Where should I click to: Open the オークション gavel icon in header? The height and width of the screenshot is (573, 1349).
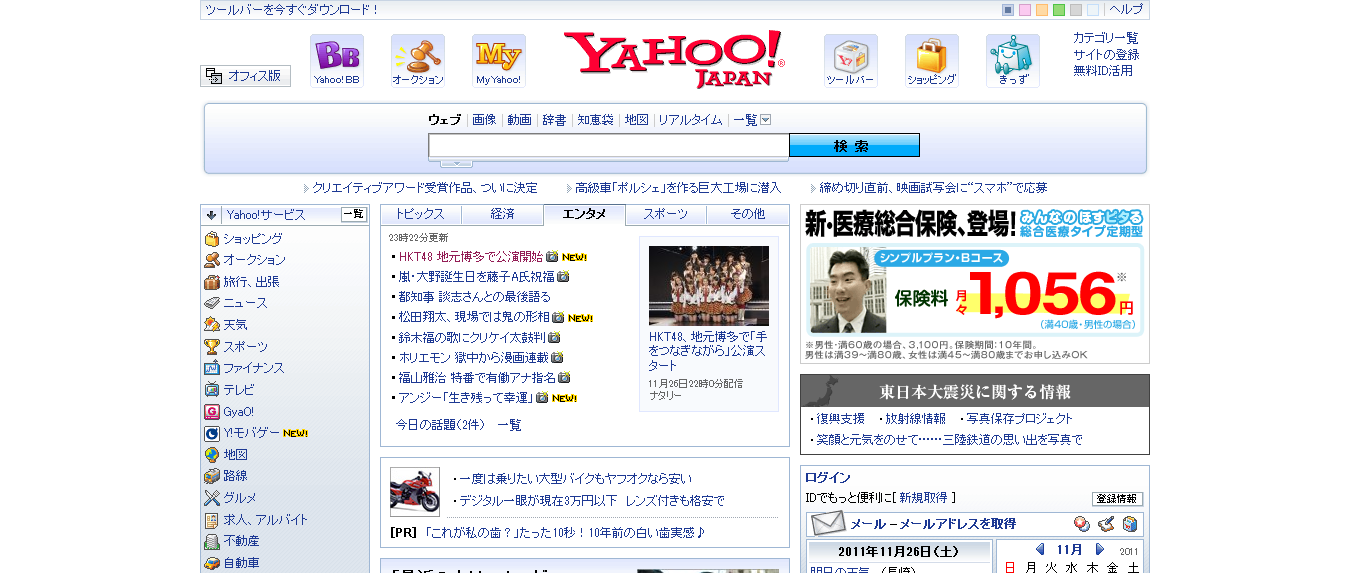pos(418,61)
